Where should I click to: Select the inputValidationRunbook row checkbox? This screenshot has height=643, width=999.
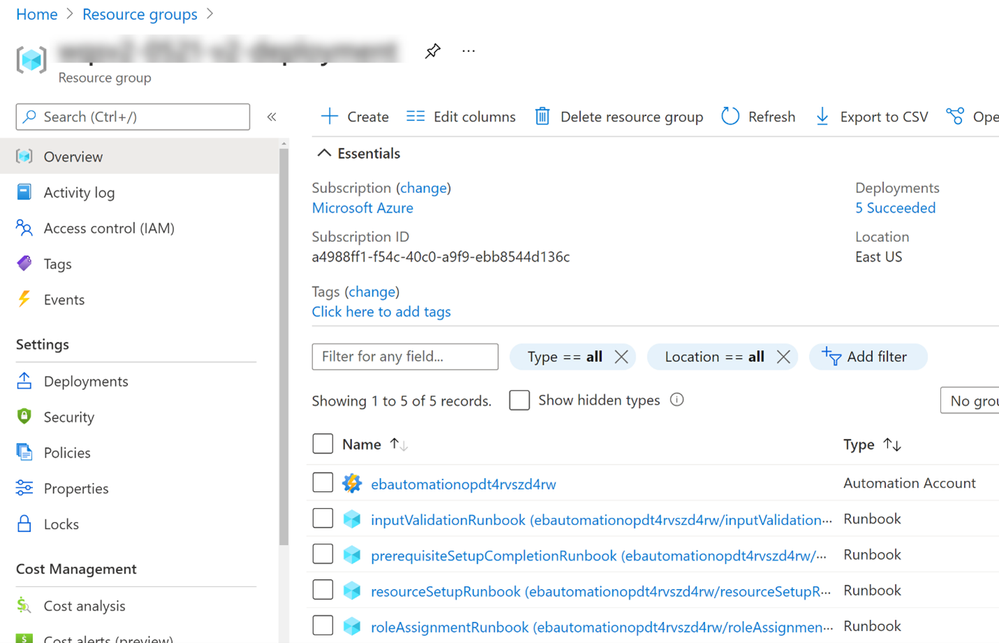coord(323,518)
